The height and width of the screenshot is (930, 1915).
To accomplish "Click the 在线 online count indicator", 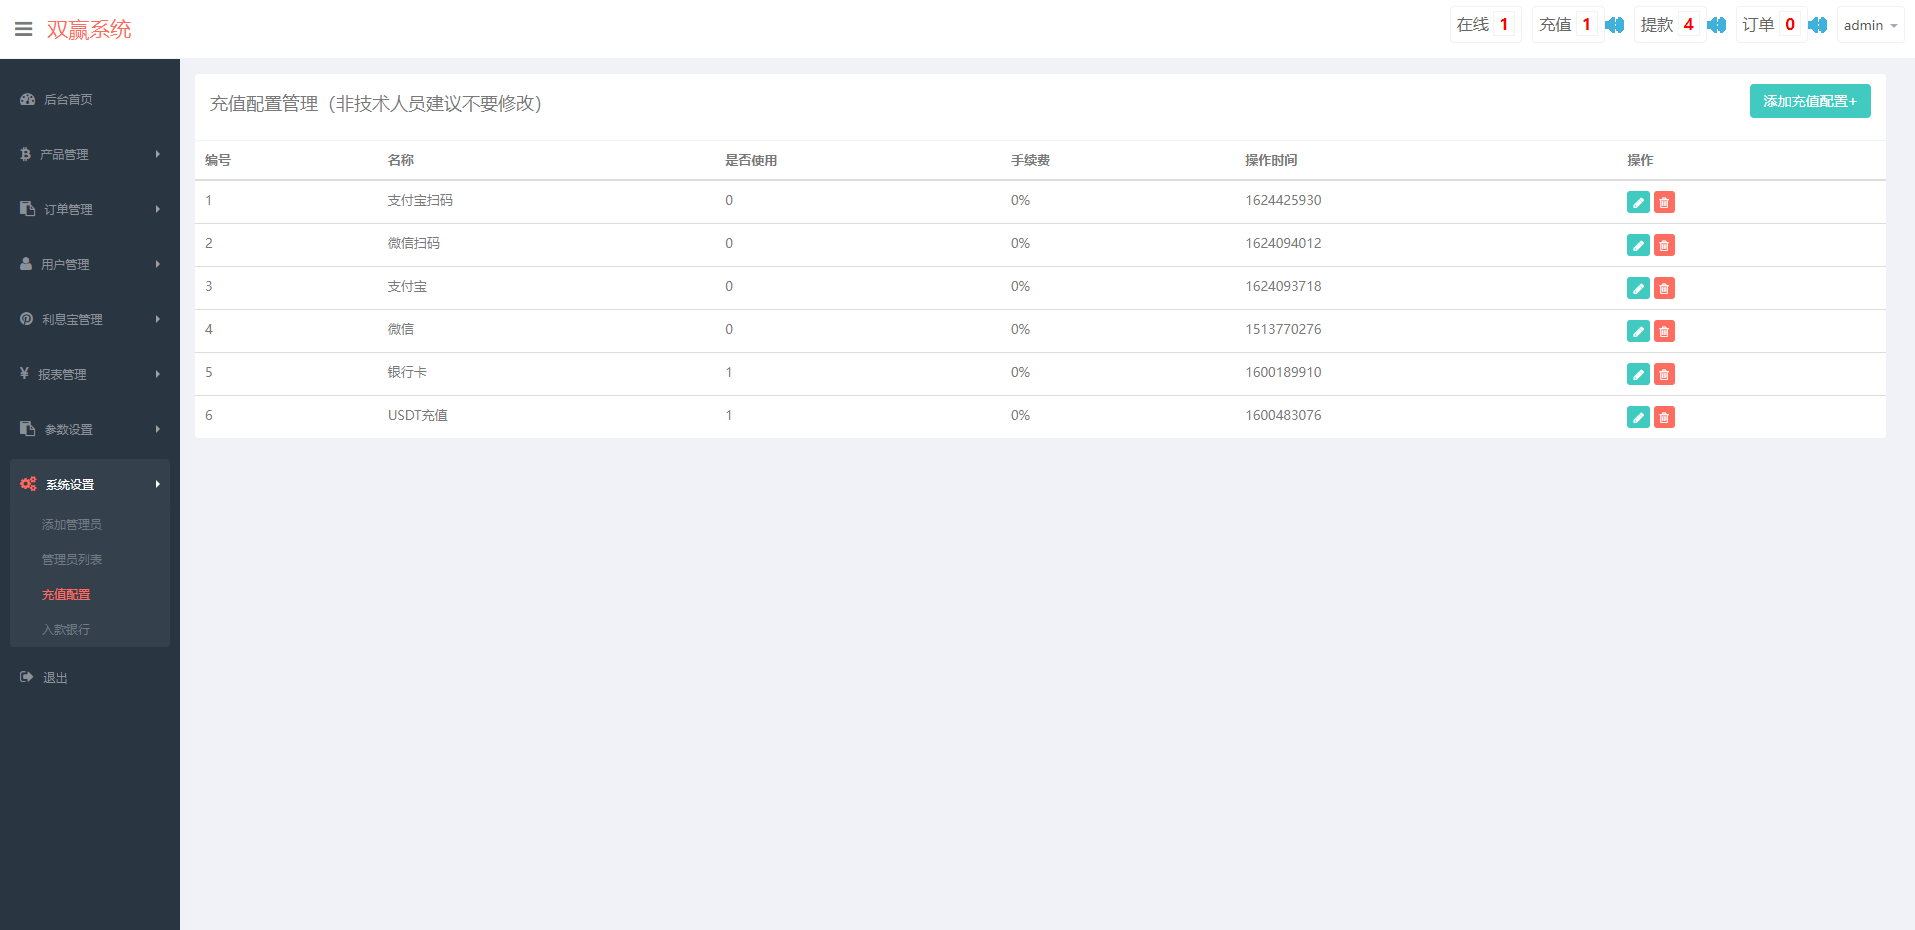I will 1484,25.
